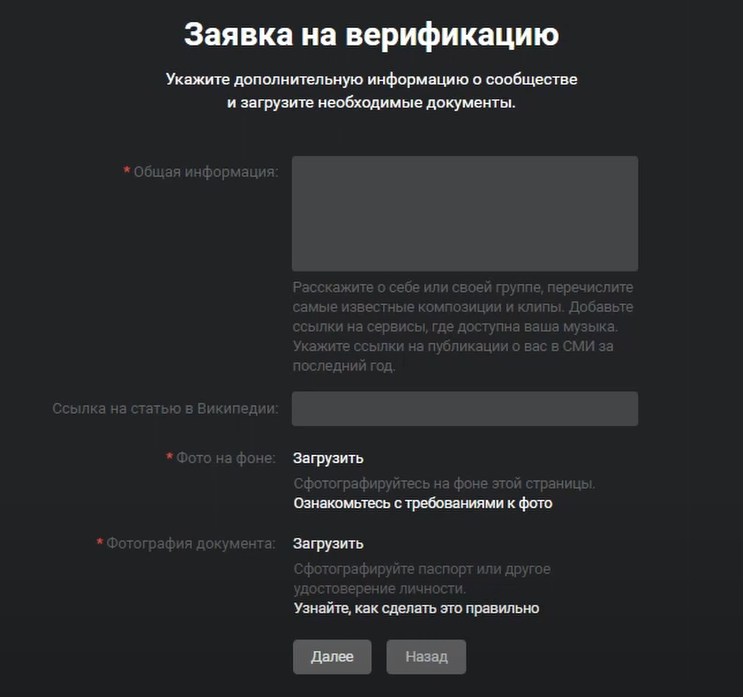Go back with the Назад button

(426, 657)
